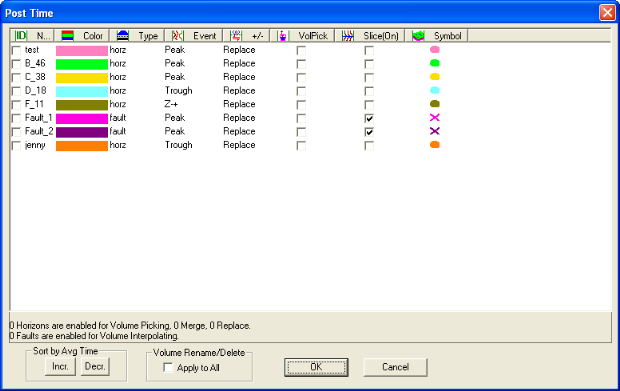Uncheck Slice(On) for Fault_2

pyautogui.click(x=369, y=132)
